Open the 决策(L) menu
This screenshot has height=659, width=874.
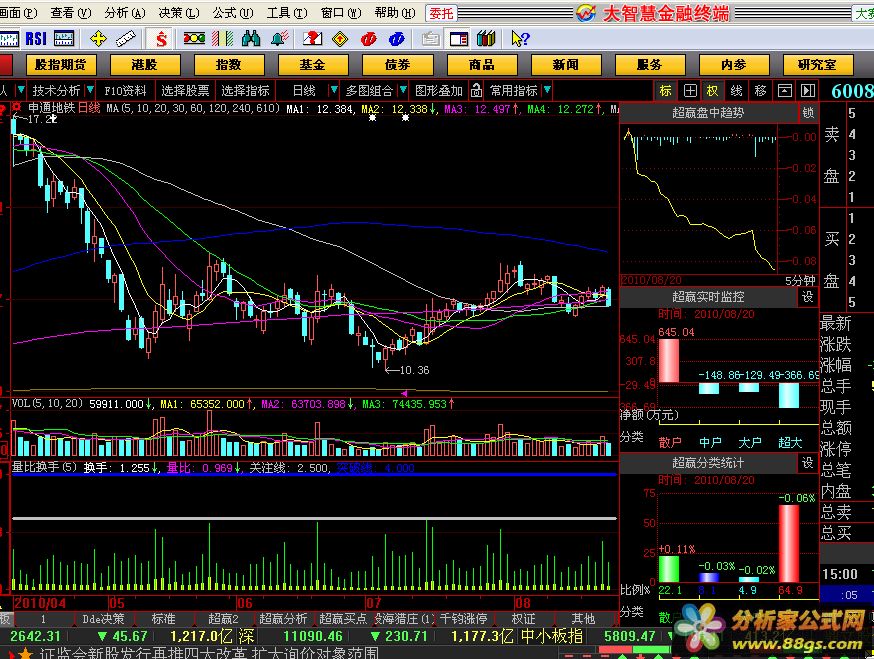click(x=178, y=13)
